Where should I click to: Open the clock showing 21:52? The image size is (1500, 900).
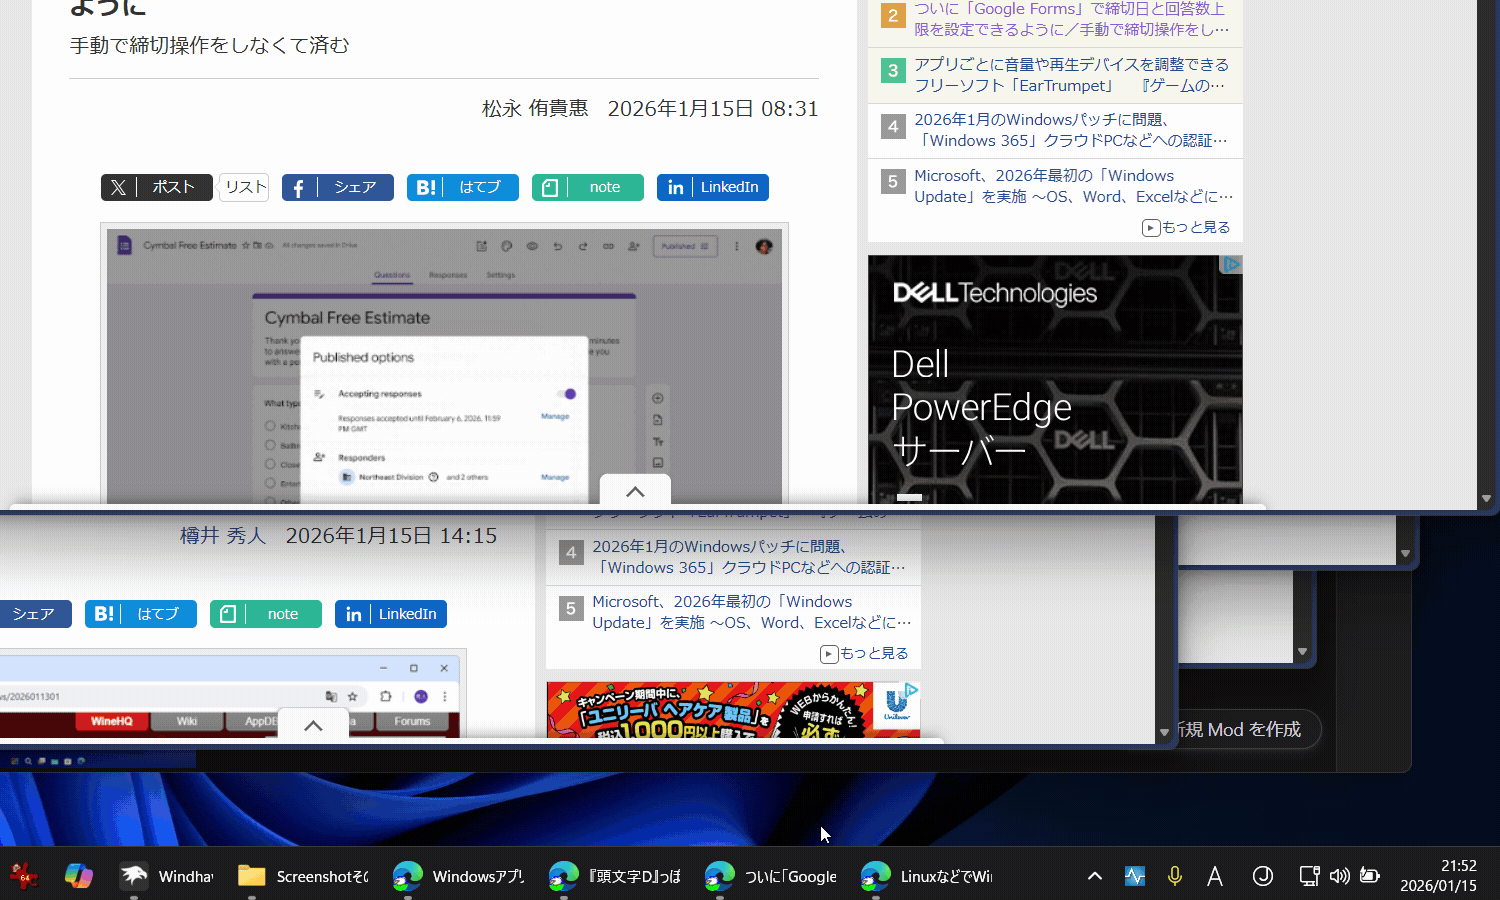(1438, 876)
